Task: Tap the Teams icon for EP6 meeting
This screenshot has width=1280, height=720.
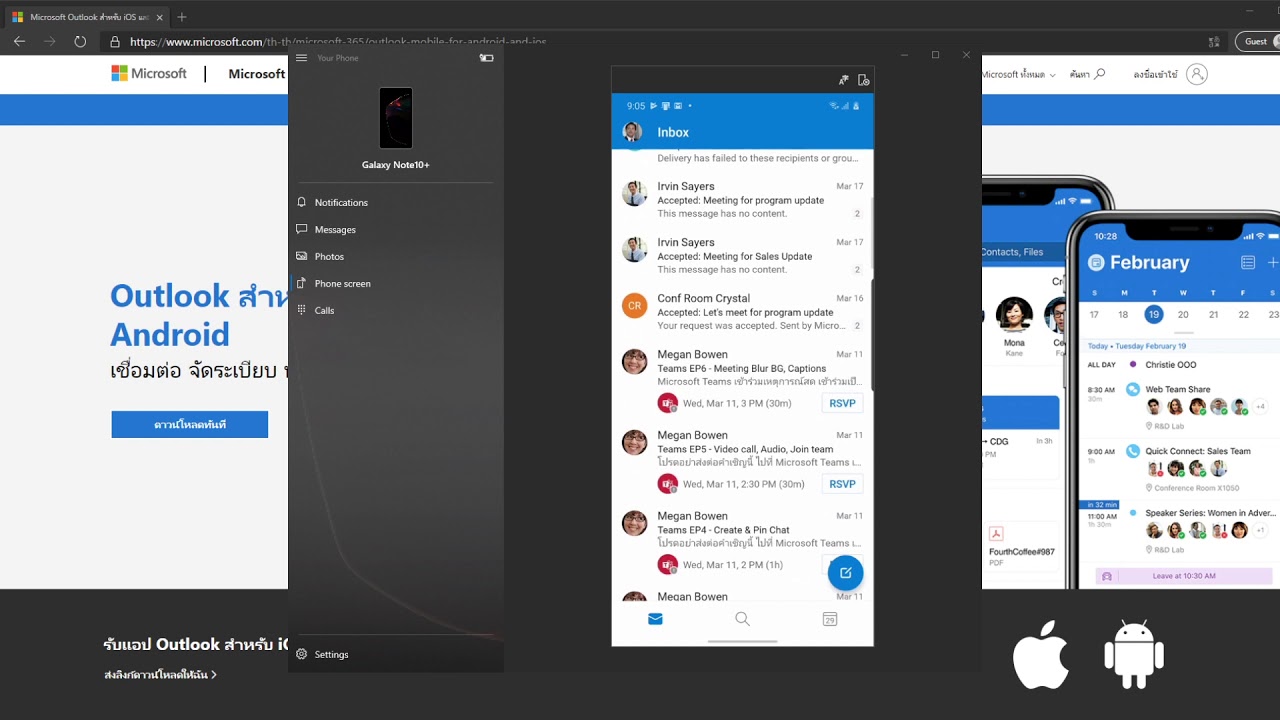Action: point(668,403)
